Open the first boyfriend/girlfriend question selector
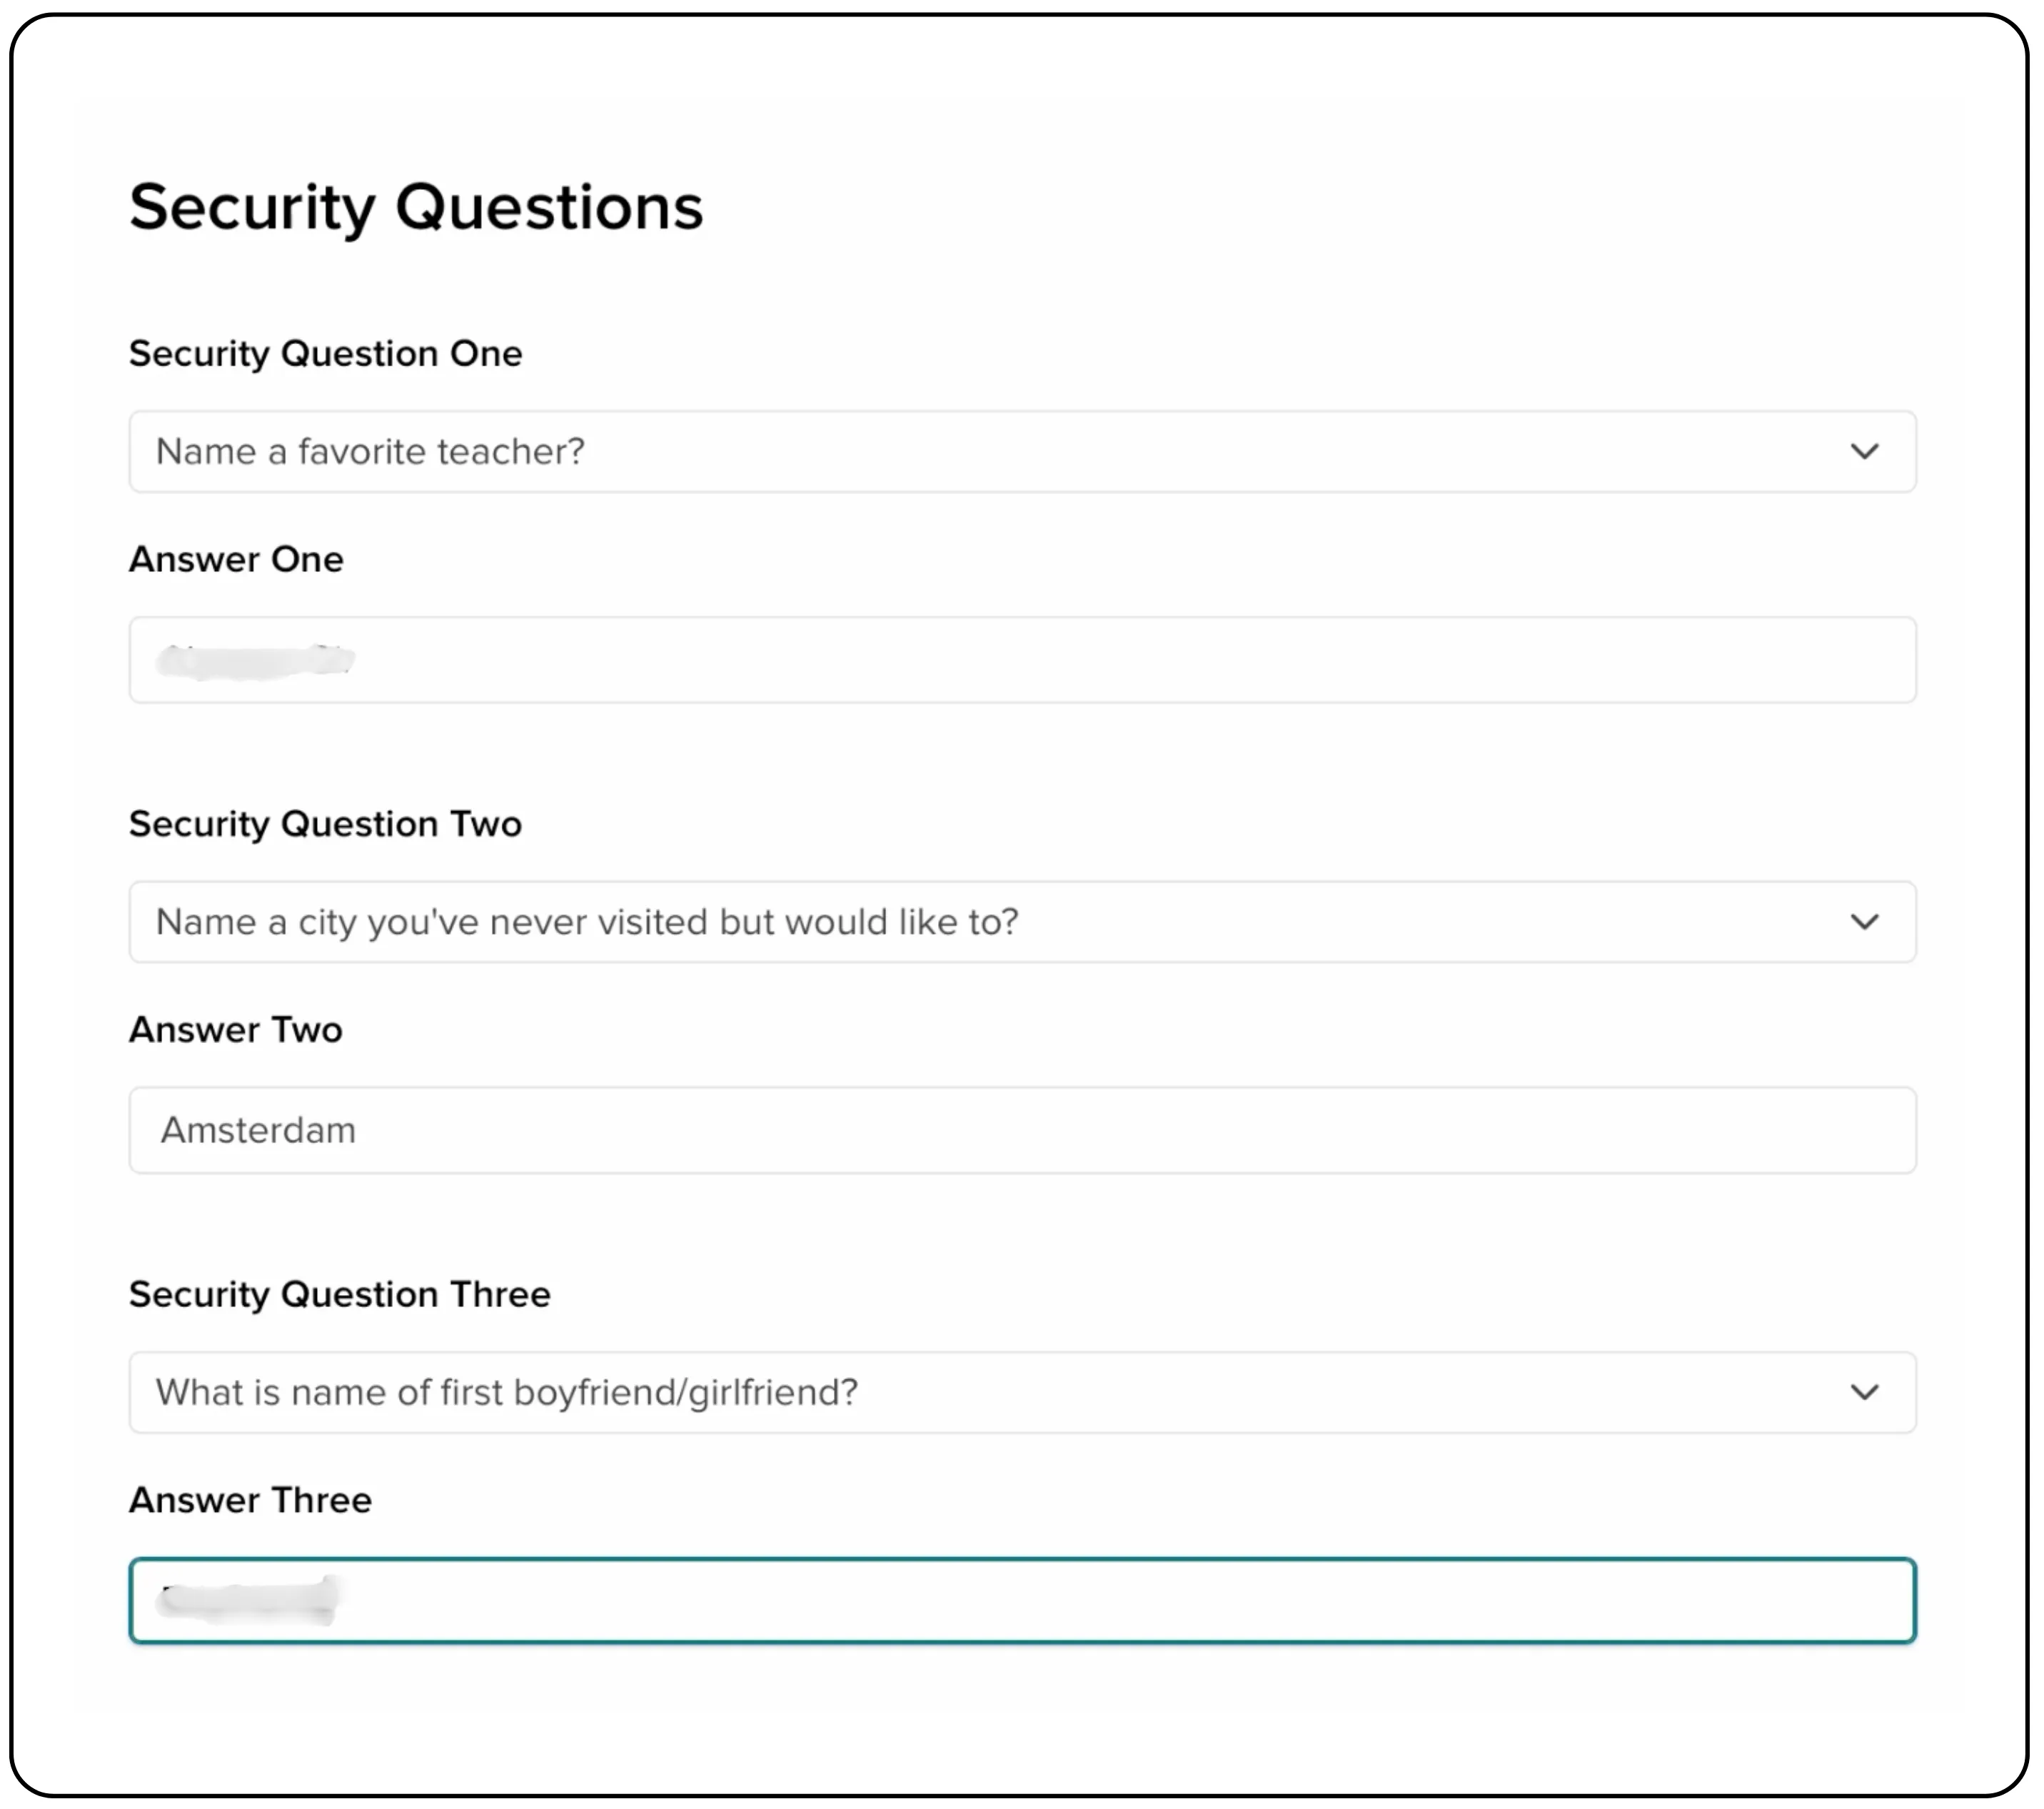 pos(1020,1392)
